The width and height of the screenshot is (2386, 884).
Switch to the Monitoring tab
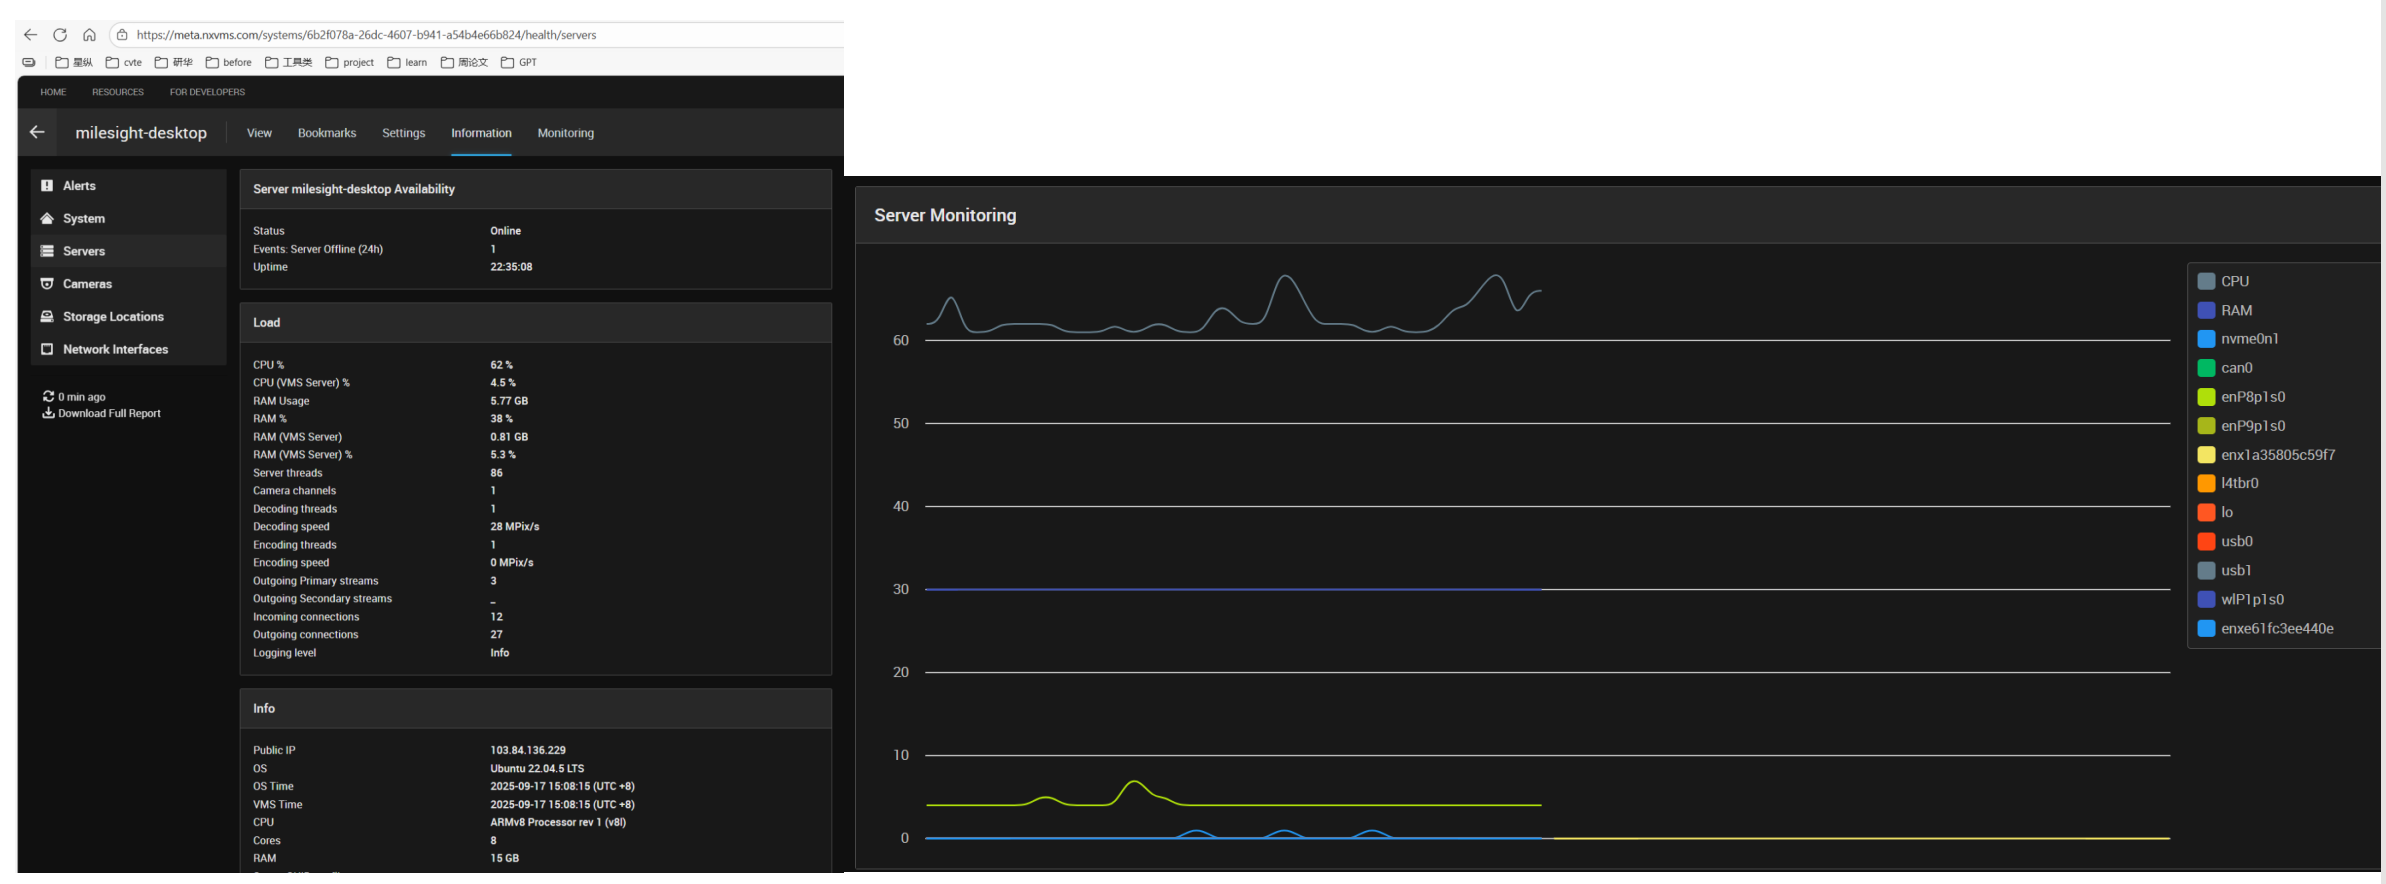[565, 133]
